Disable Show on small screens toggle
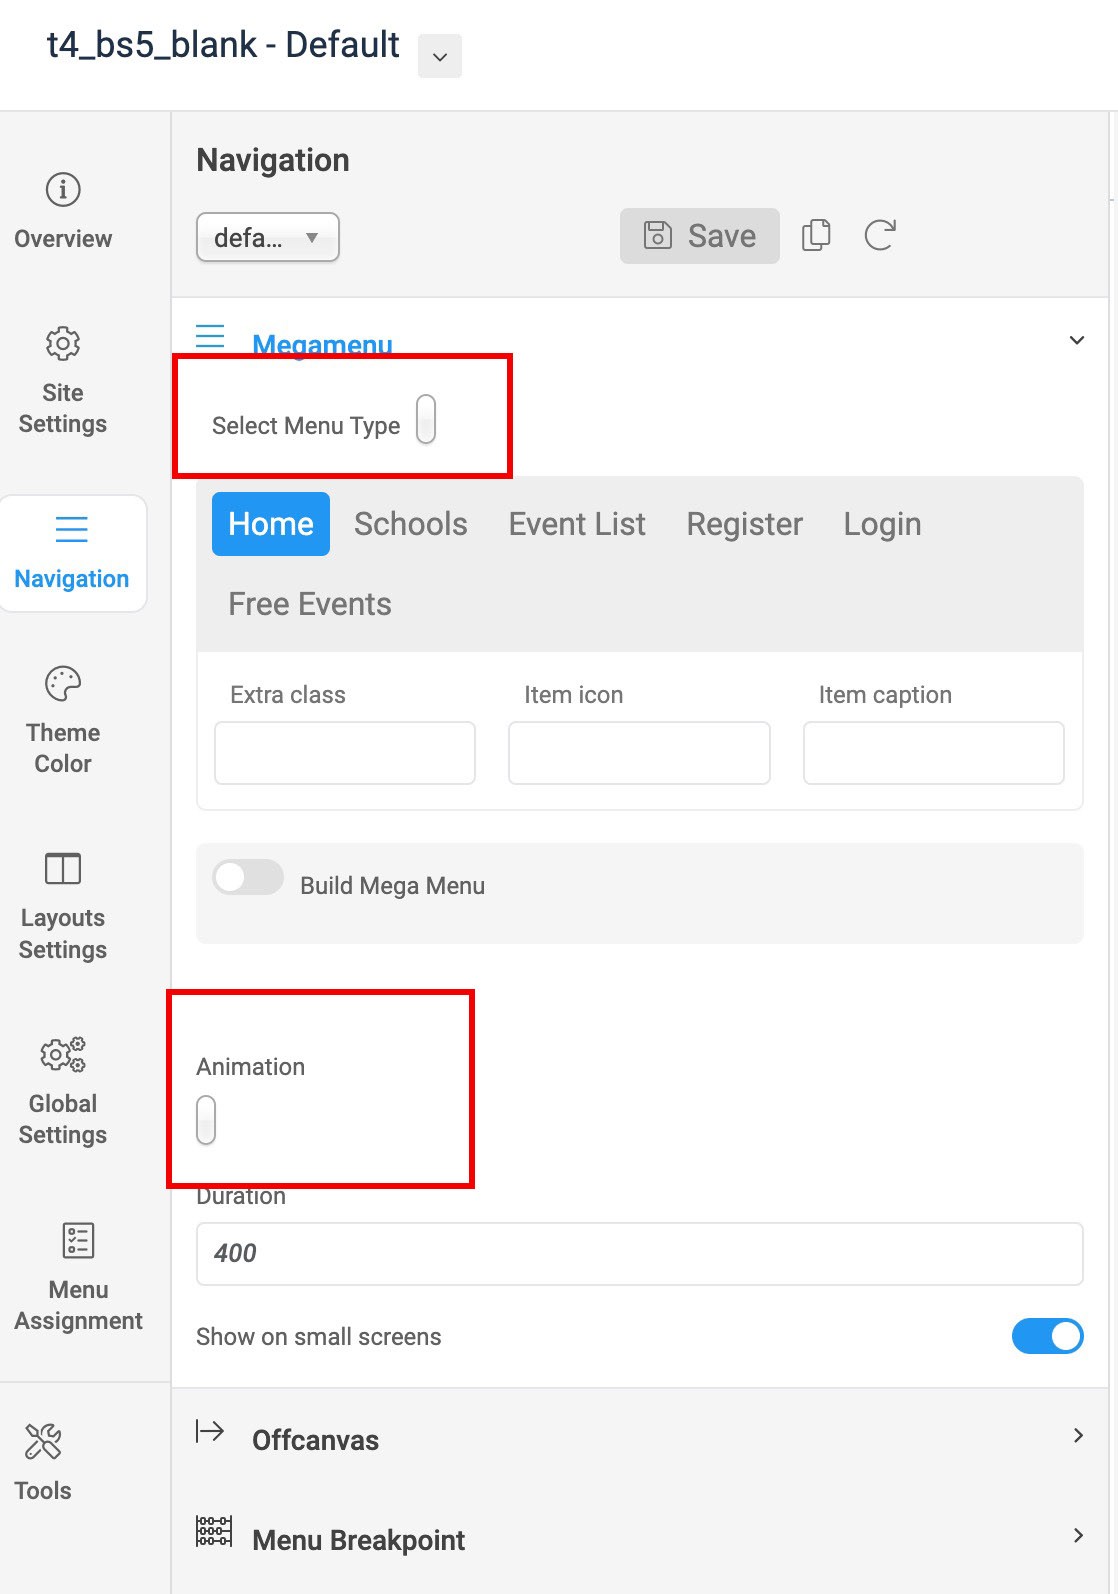Screen dimensions: 1118x1594 pos(1047,1336)
